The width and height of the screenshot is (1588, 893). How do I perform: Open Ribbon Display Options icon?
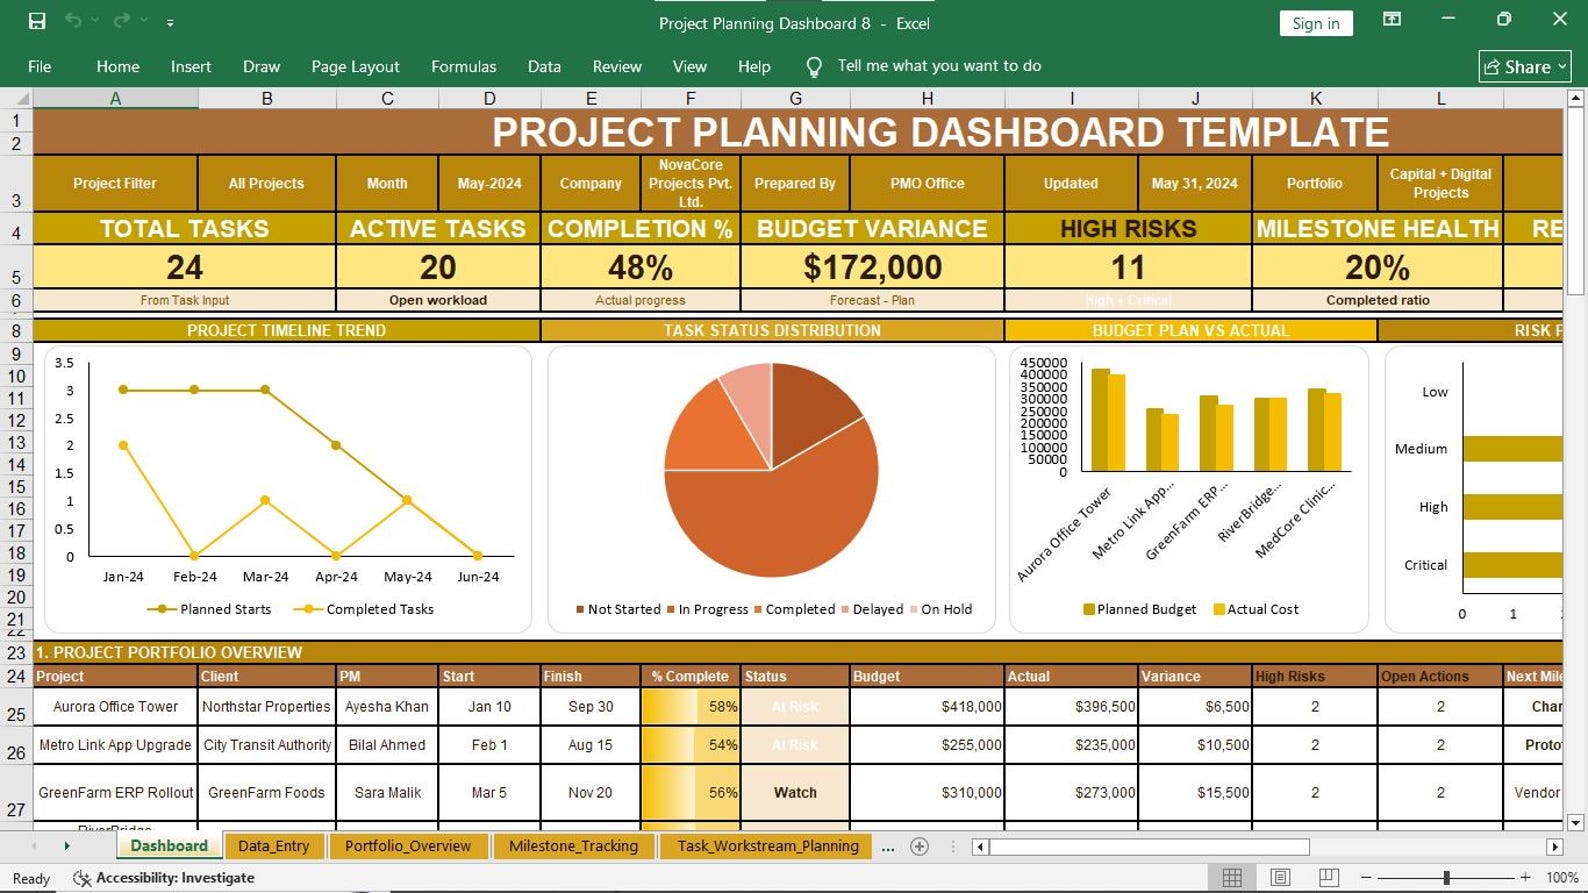pos(1391,19)
